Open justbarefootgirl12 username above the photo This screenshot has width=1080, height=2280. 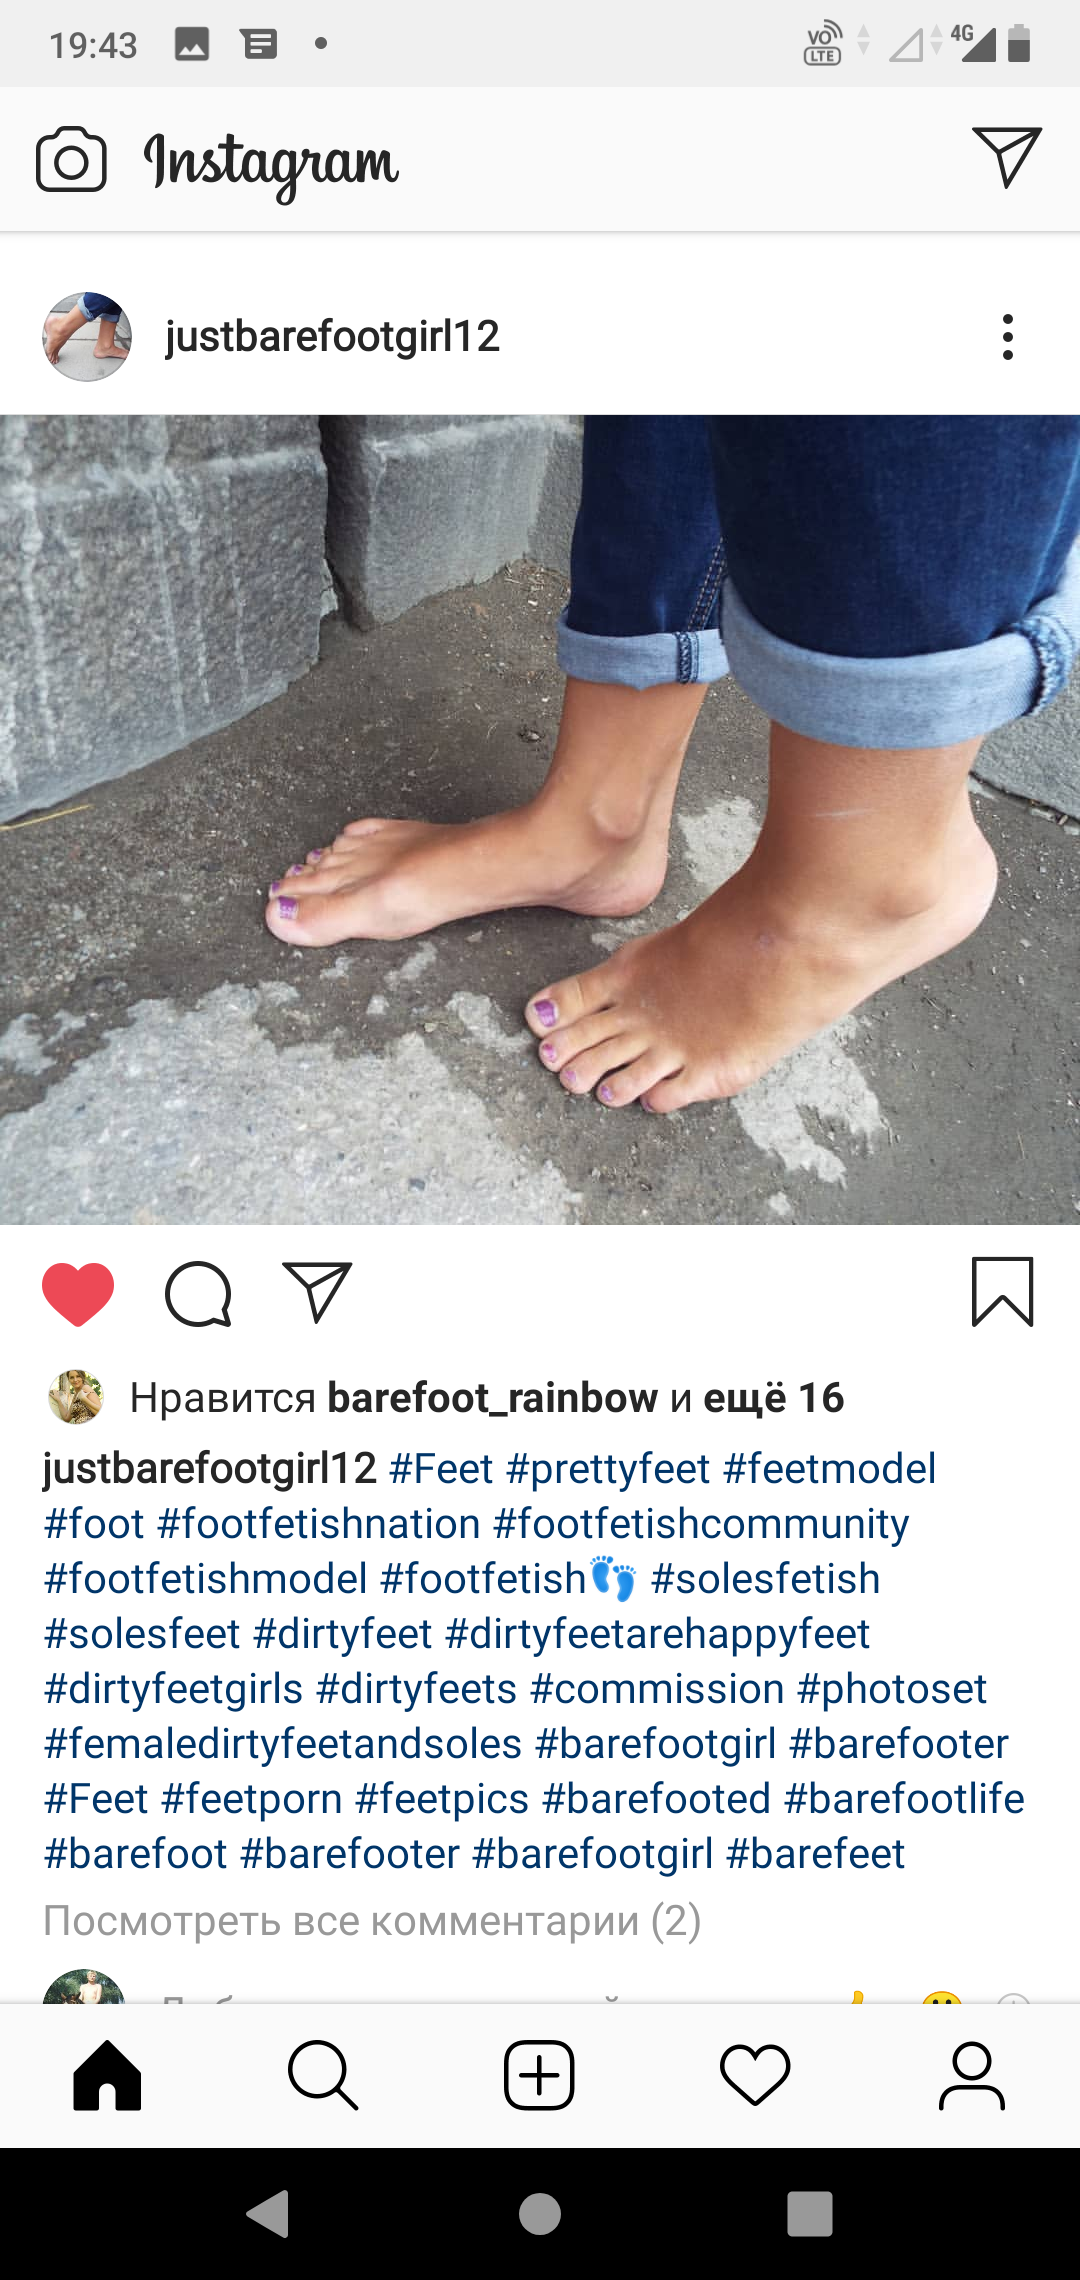332,336
